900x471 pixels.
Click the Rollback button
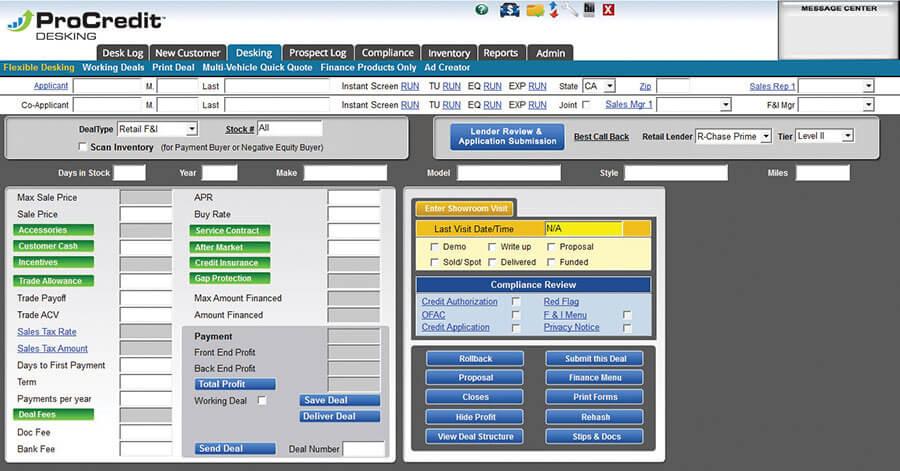pos(475,359)
